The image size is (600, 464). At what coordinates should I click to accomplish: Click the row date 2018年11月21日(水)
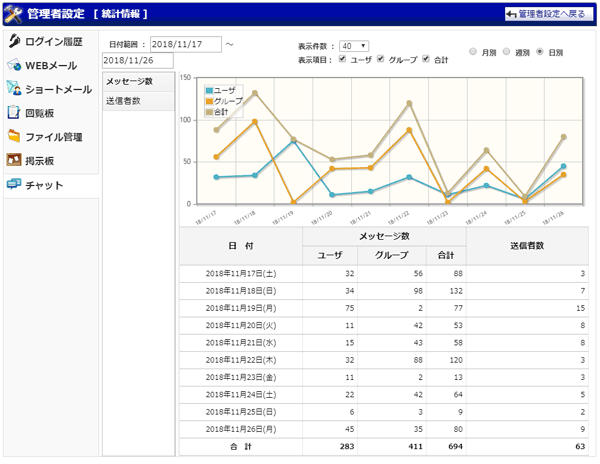(x=241, y=343)
